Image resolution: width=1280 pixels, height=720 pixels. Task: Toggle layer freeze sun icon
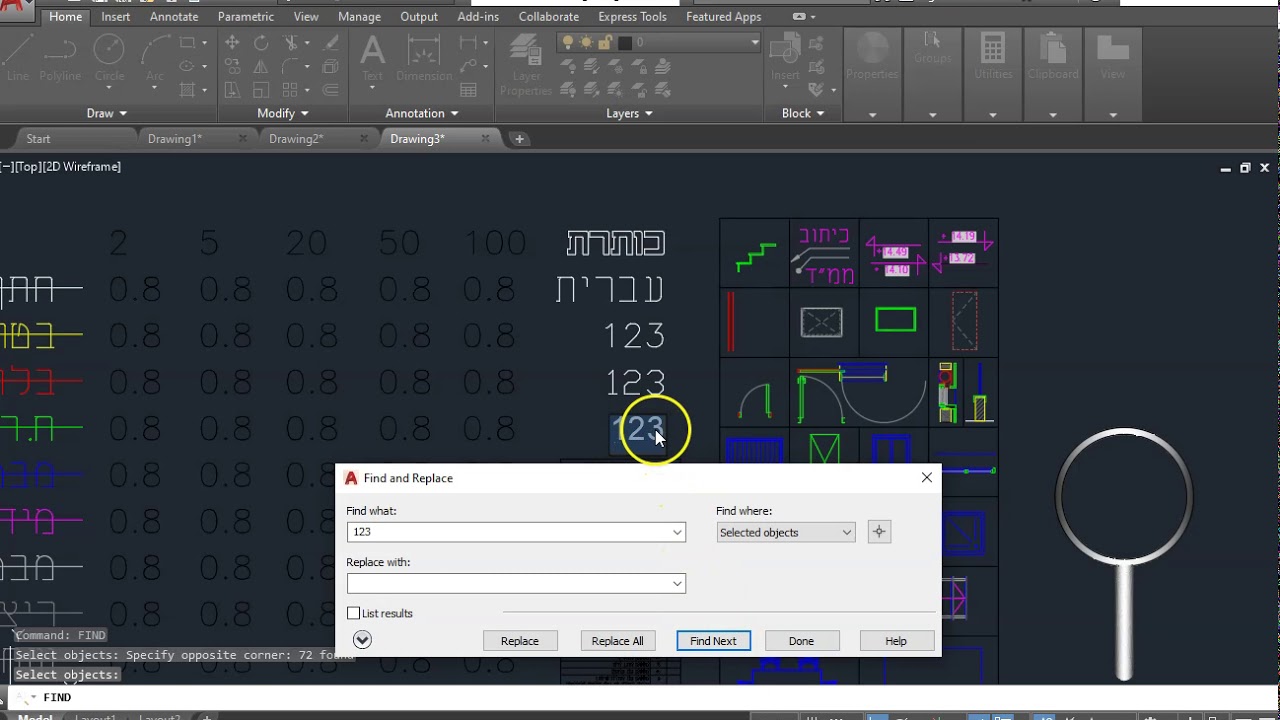[587, 42]
